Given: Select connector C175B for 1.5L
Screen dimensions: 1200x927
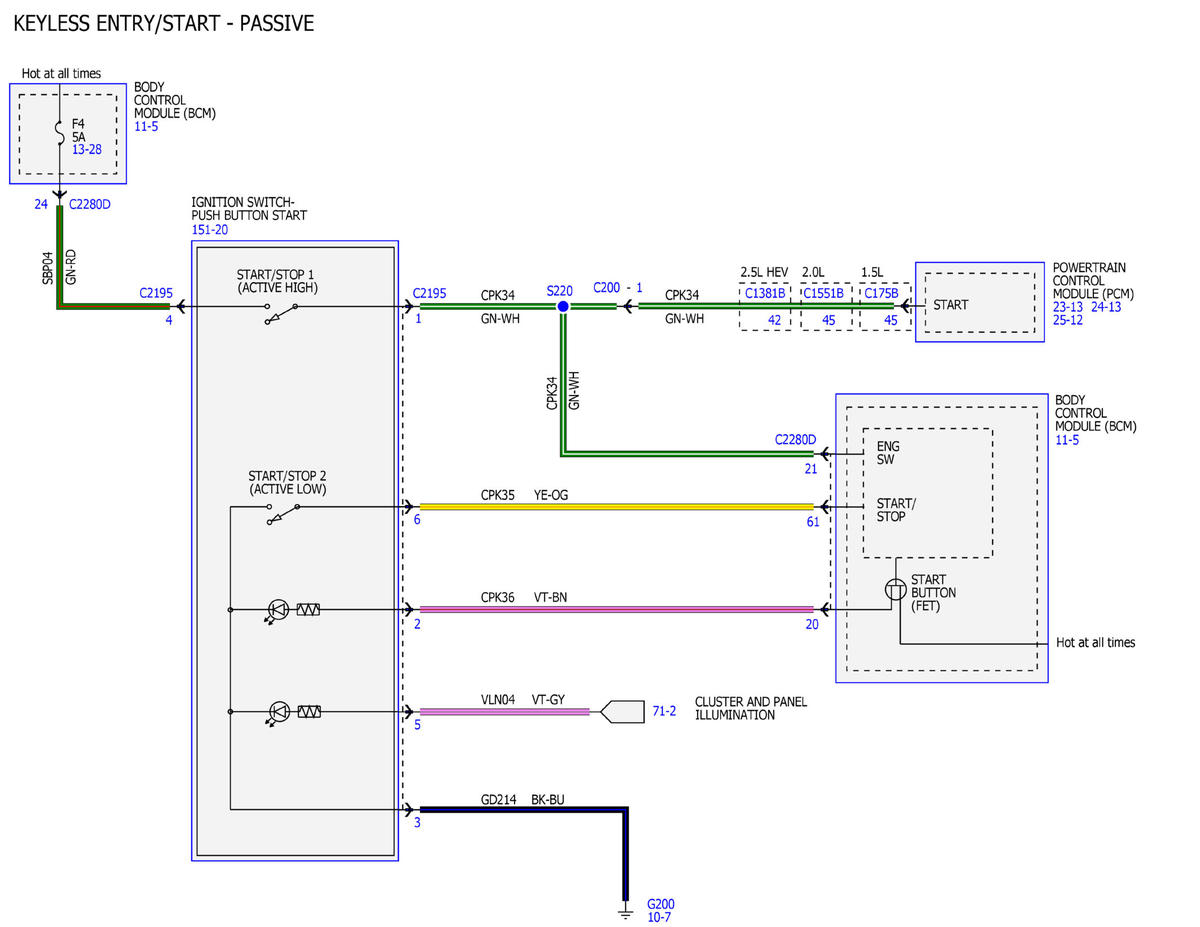Looking at the screenshot, I should 881,293.
